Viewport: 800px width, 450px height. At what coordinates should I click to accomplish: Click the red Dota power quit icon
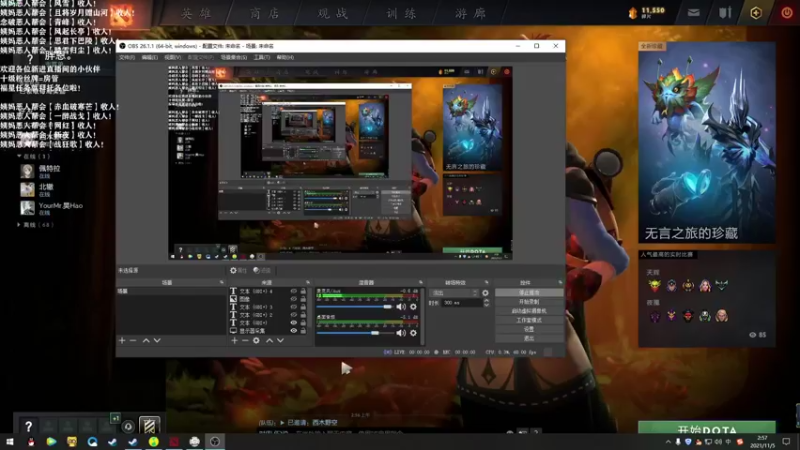787,13
